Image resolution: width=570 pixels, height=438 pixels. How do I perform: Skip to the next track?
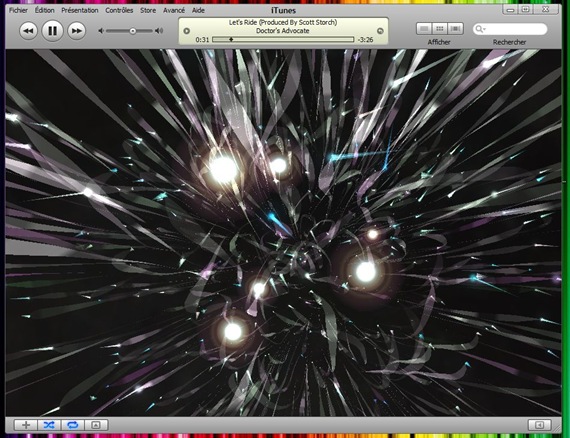76,31
